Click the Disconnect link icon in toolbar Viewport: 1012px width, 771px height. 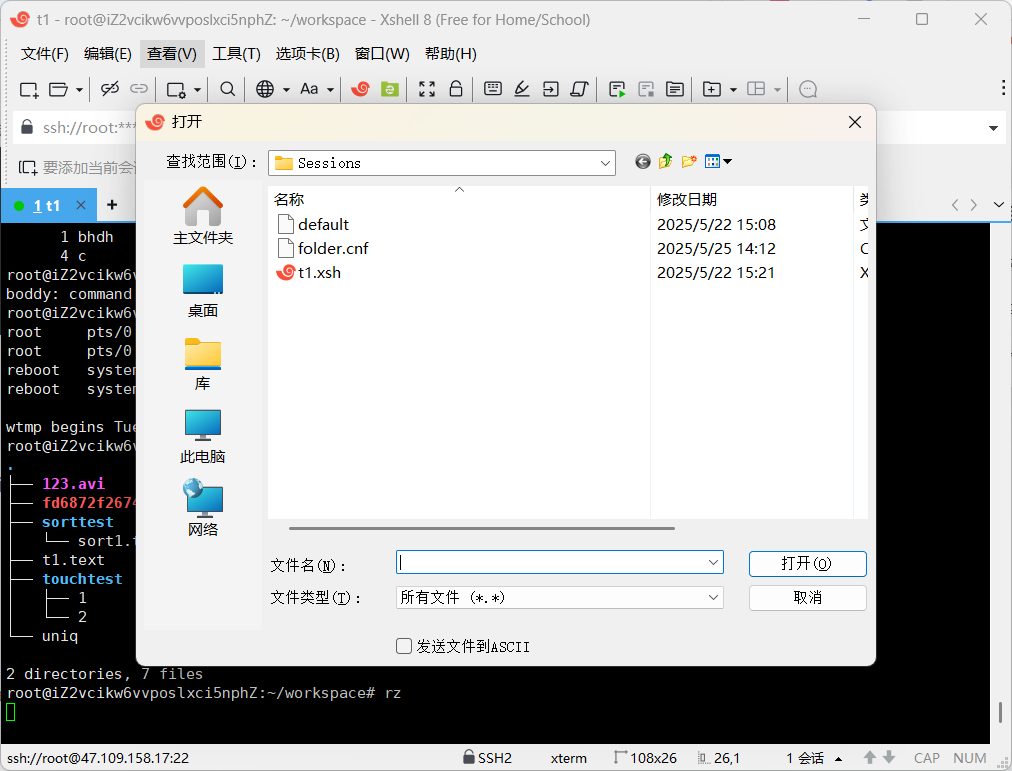click(x=110, y=89)
